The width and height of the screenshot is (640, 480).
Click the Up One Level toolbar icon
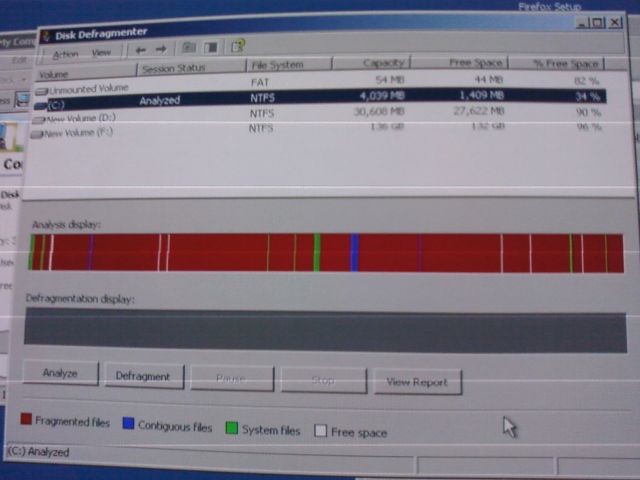click(x=188, y=47)
